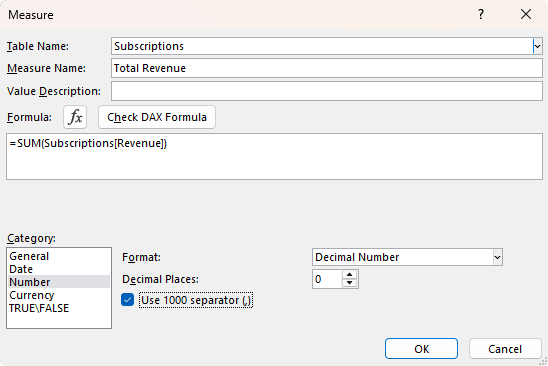The image size is (548, 366).
Task: Click the fx insert function icon
Action: [x=75, y=117]
